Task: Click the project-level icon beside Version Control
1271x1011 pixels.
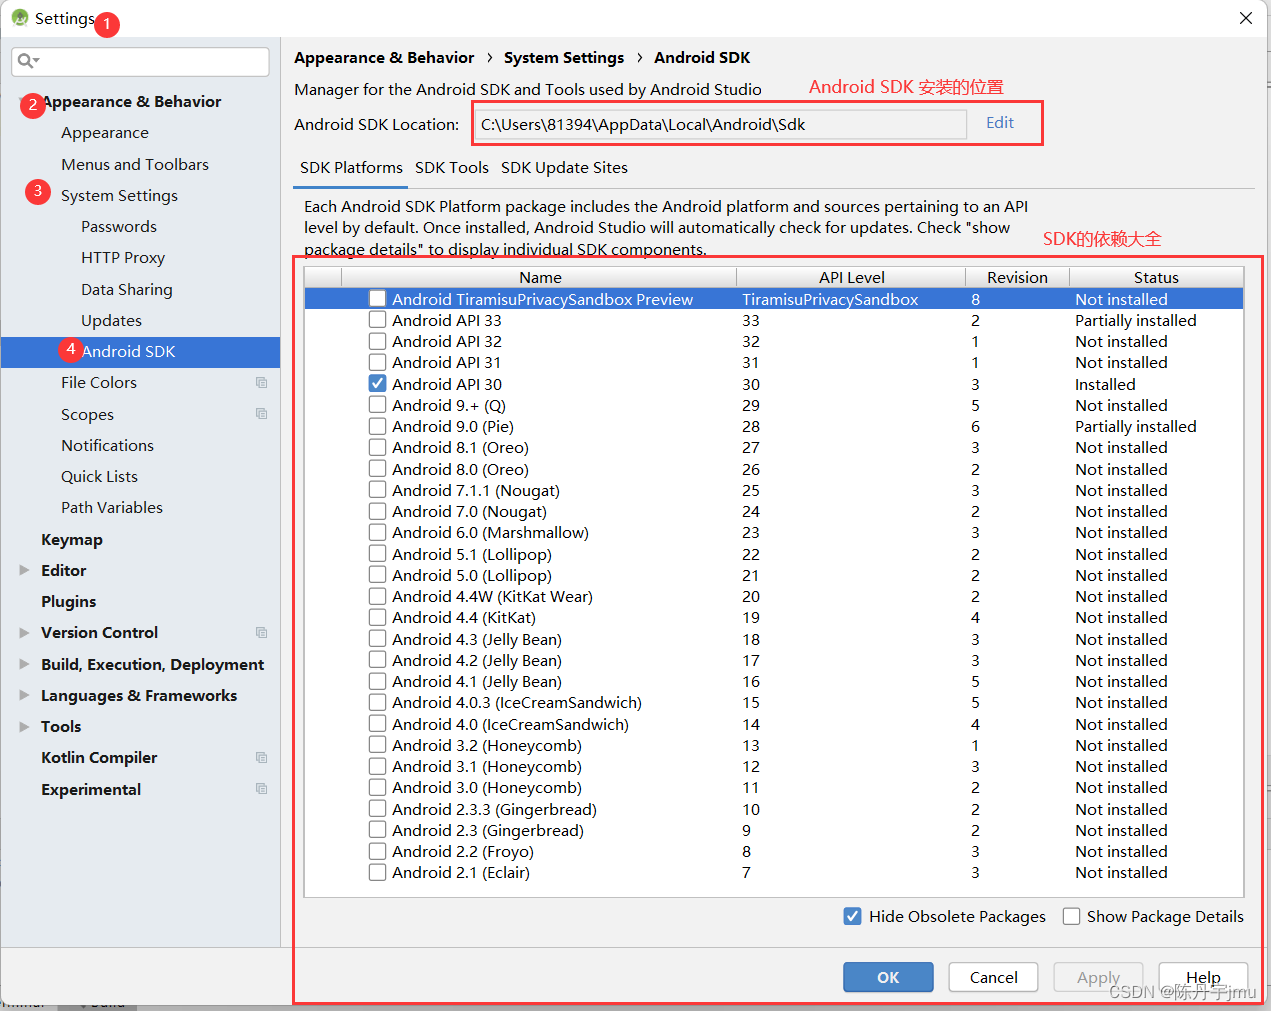Action: [x=262, y=633]
